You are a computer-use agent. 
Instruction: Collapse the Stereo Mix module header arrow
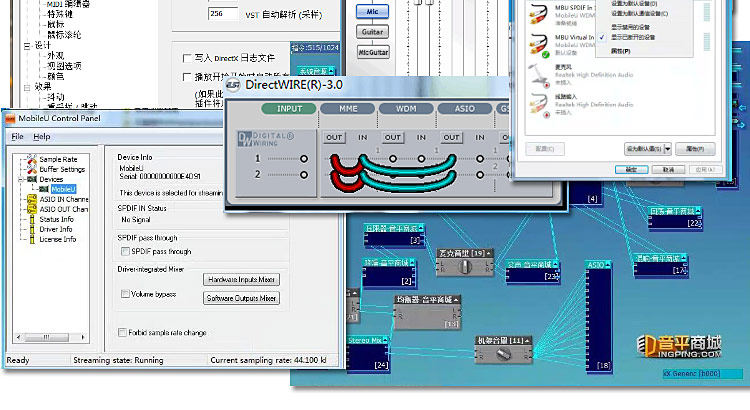[x=385, y=340]
